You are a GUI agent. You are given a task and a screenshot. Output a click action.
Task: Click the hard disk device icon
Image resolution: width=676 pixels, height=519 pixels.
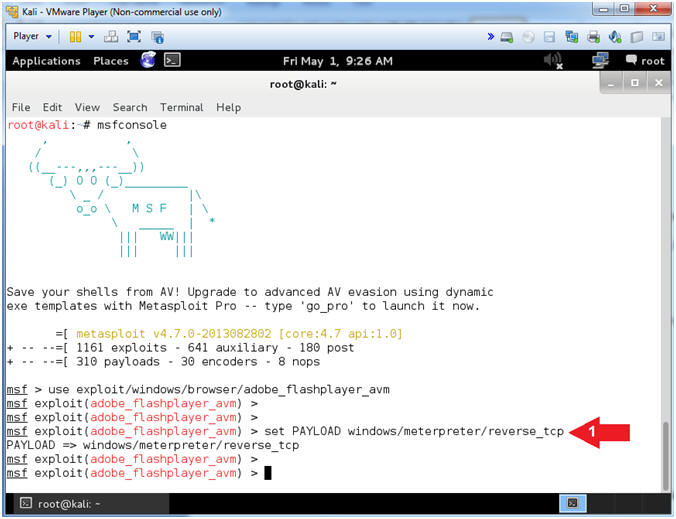coord(507,37)
